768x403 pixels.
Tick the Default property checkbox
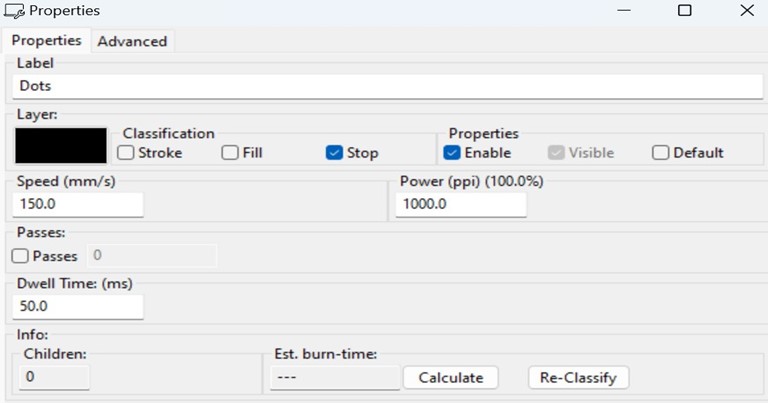pyautogui.click(x=660, y=153)
